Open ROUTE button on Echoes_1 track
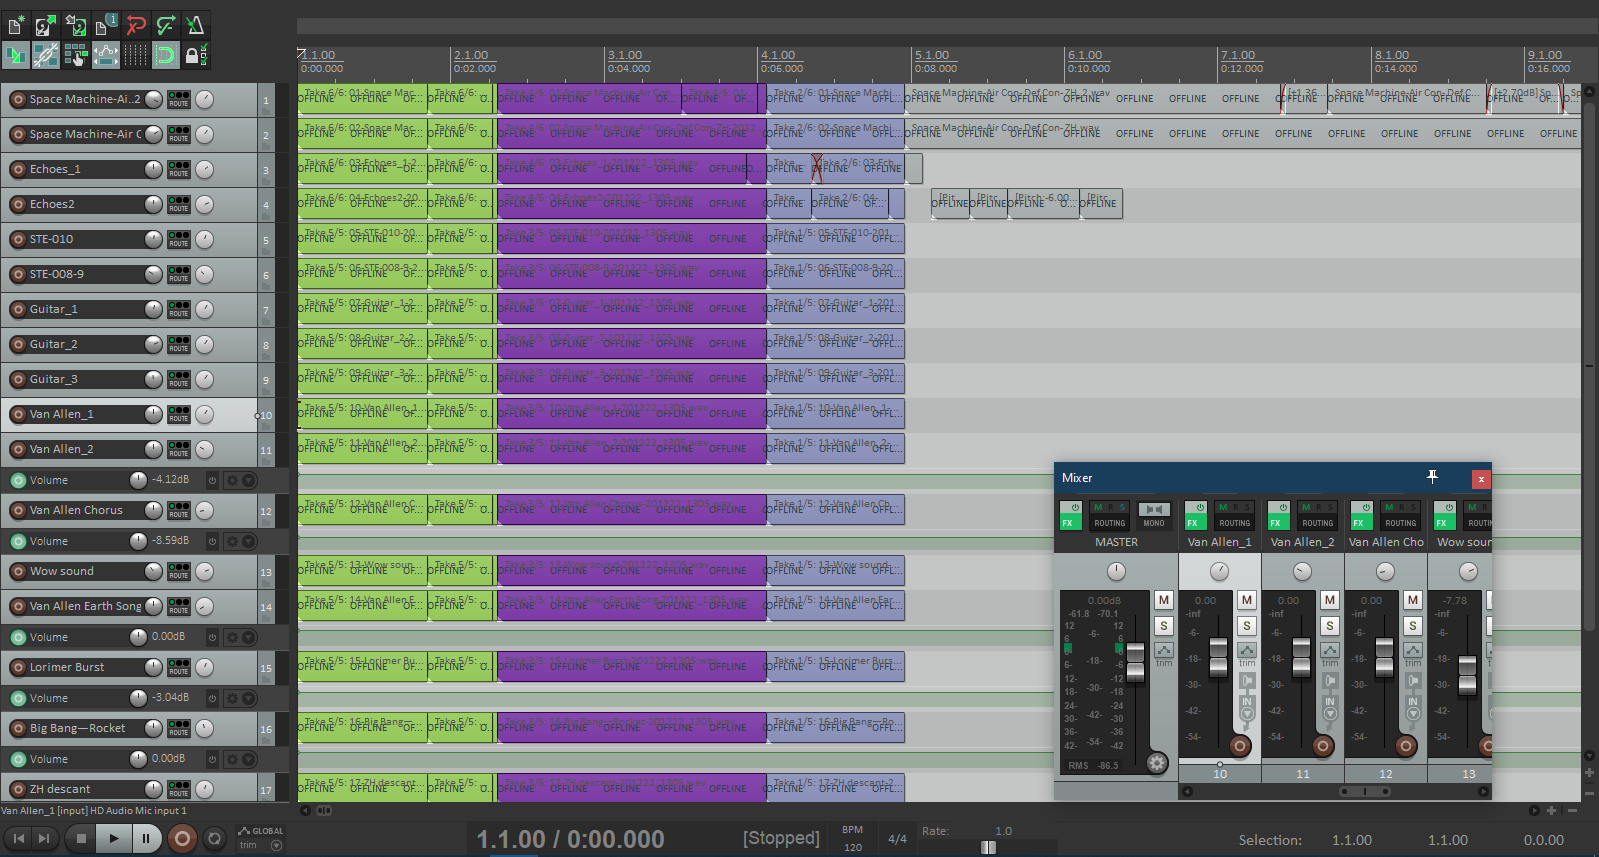 (x=178, y=169)
